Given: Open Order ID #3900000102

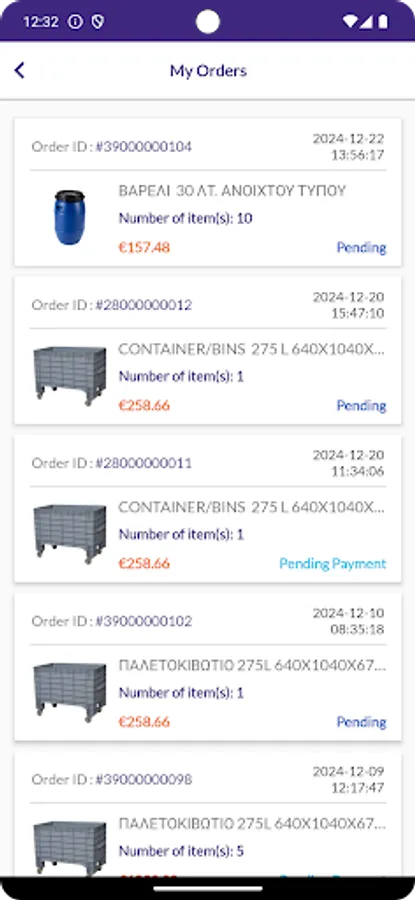Looking at the screenshot, I should click(112, 621).
